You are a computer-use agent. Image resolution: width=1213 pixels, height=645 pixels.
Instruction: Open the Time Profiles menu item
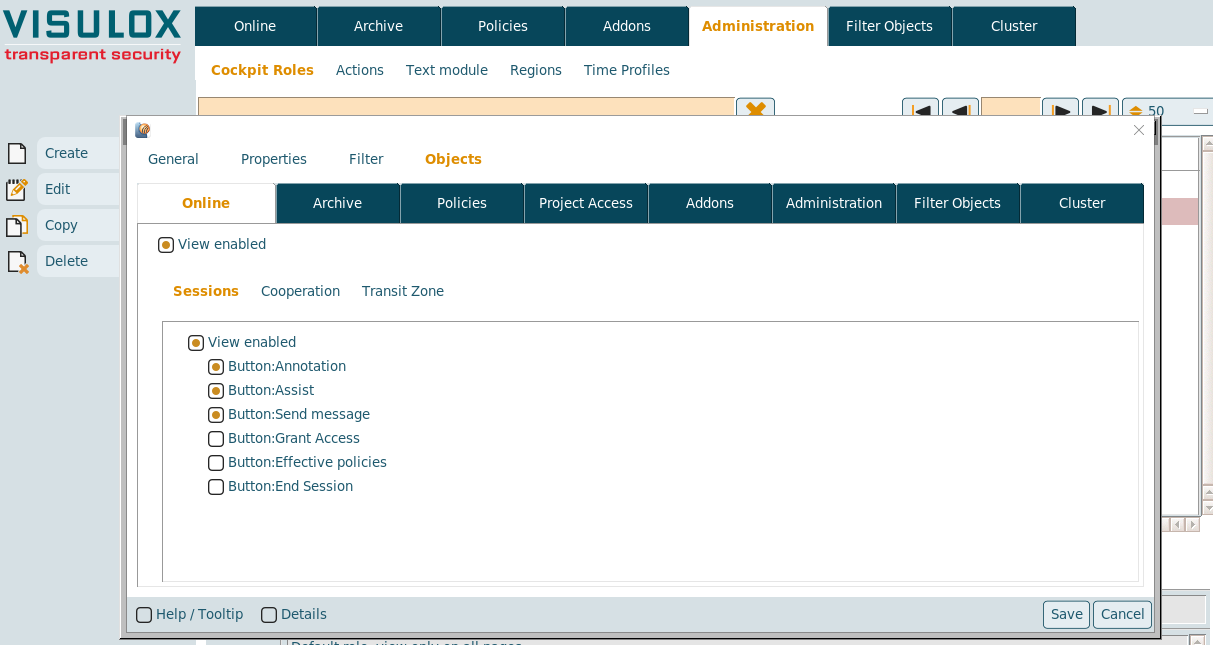coord(627,70)
